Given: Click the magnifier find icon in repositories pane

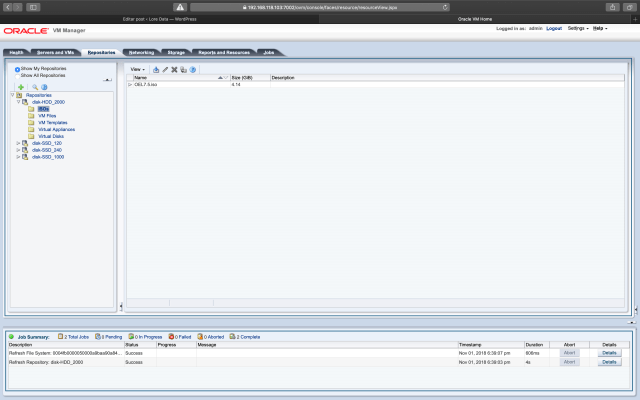Looking at the screenshot, I should [35, 87].
